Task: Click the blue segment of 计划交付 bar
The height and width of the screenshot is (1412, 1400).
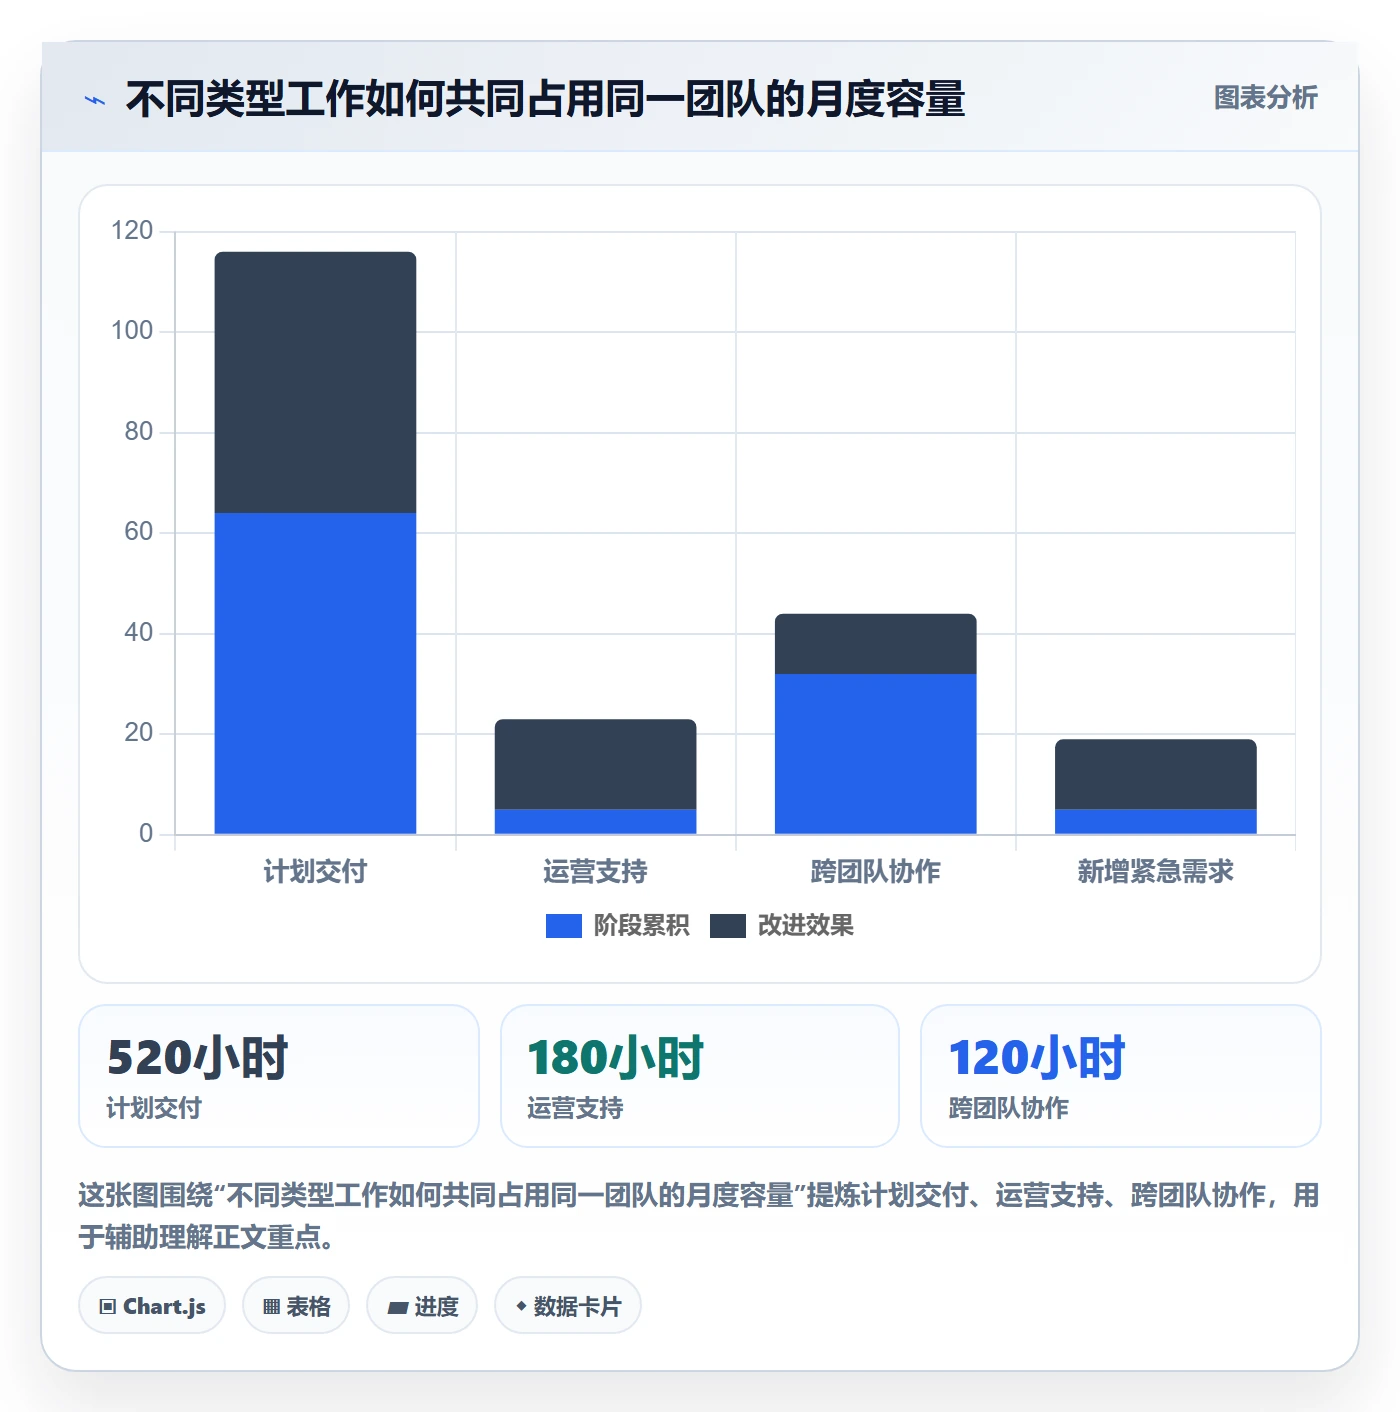Action: (315, 673)
